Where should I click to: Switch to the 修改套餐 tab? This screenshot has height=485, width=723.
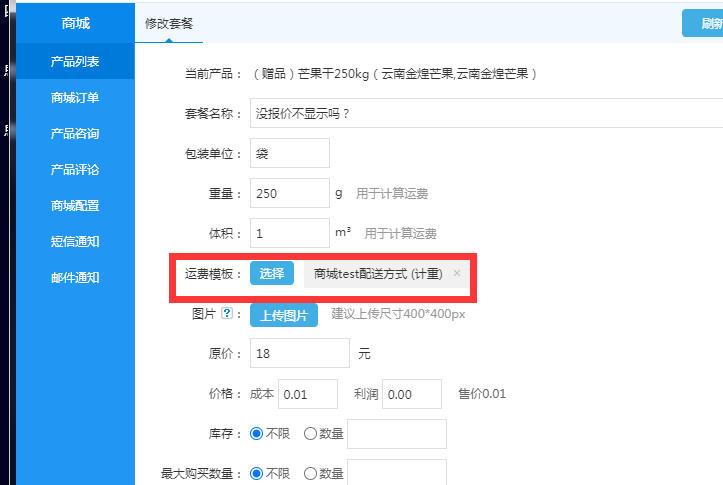168,23
